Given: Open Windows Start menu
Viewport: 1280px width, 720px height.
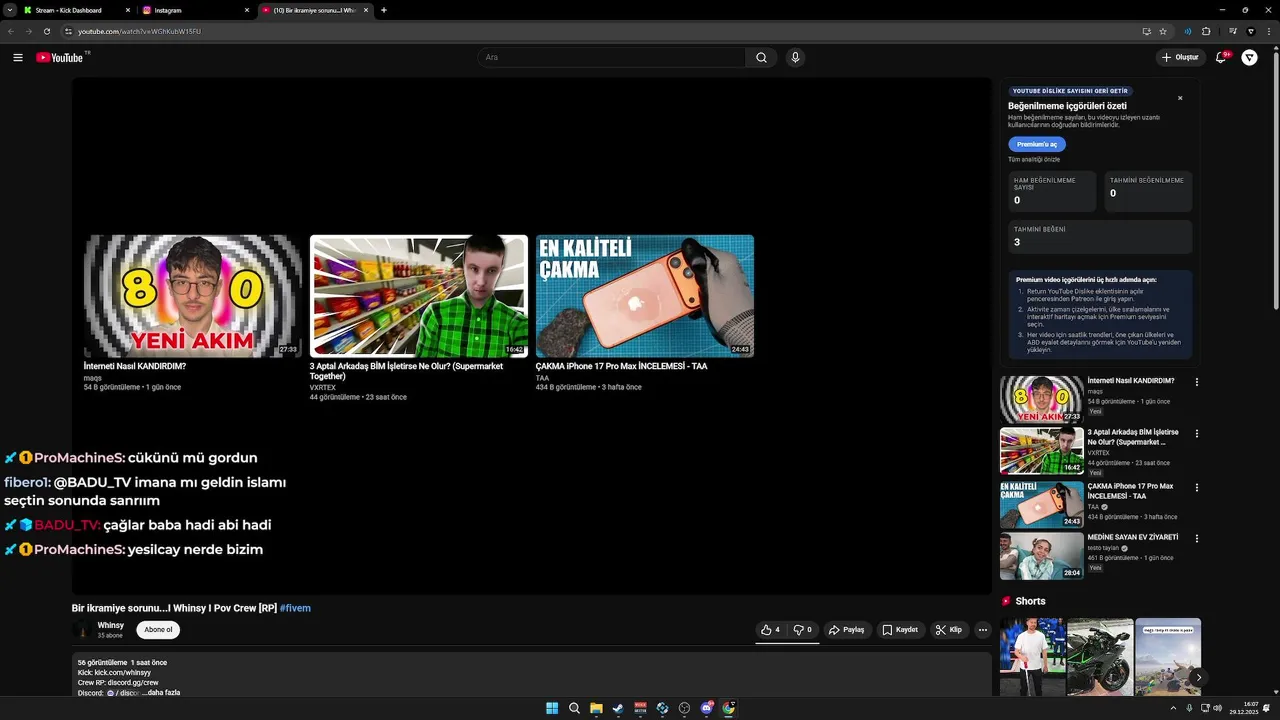Looking at the screenshot, I should tap(552, 708).
